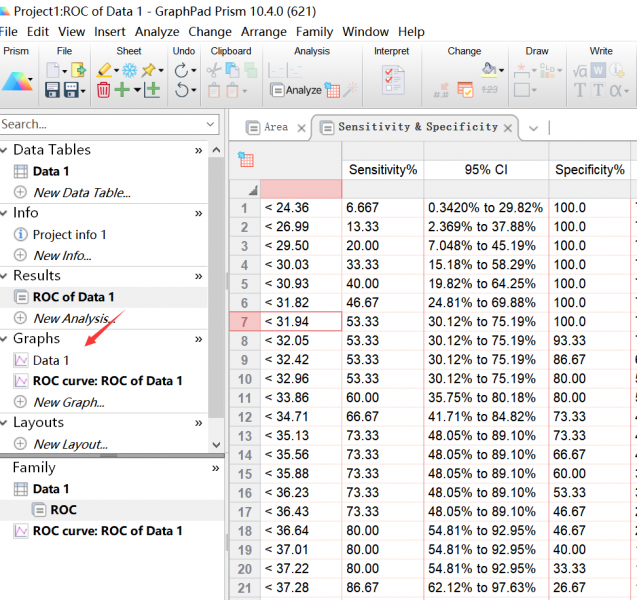Open the Search box dropdown arrow
The height and width of the screenshot is (600, 637).
tap(210, 124)
